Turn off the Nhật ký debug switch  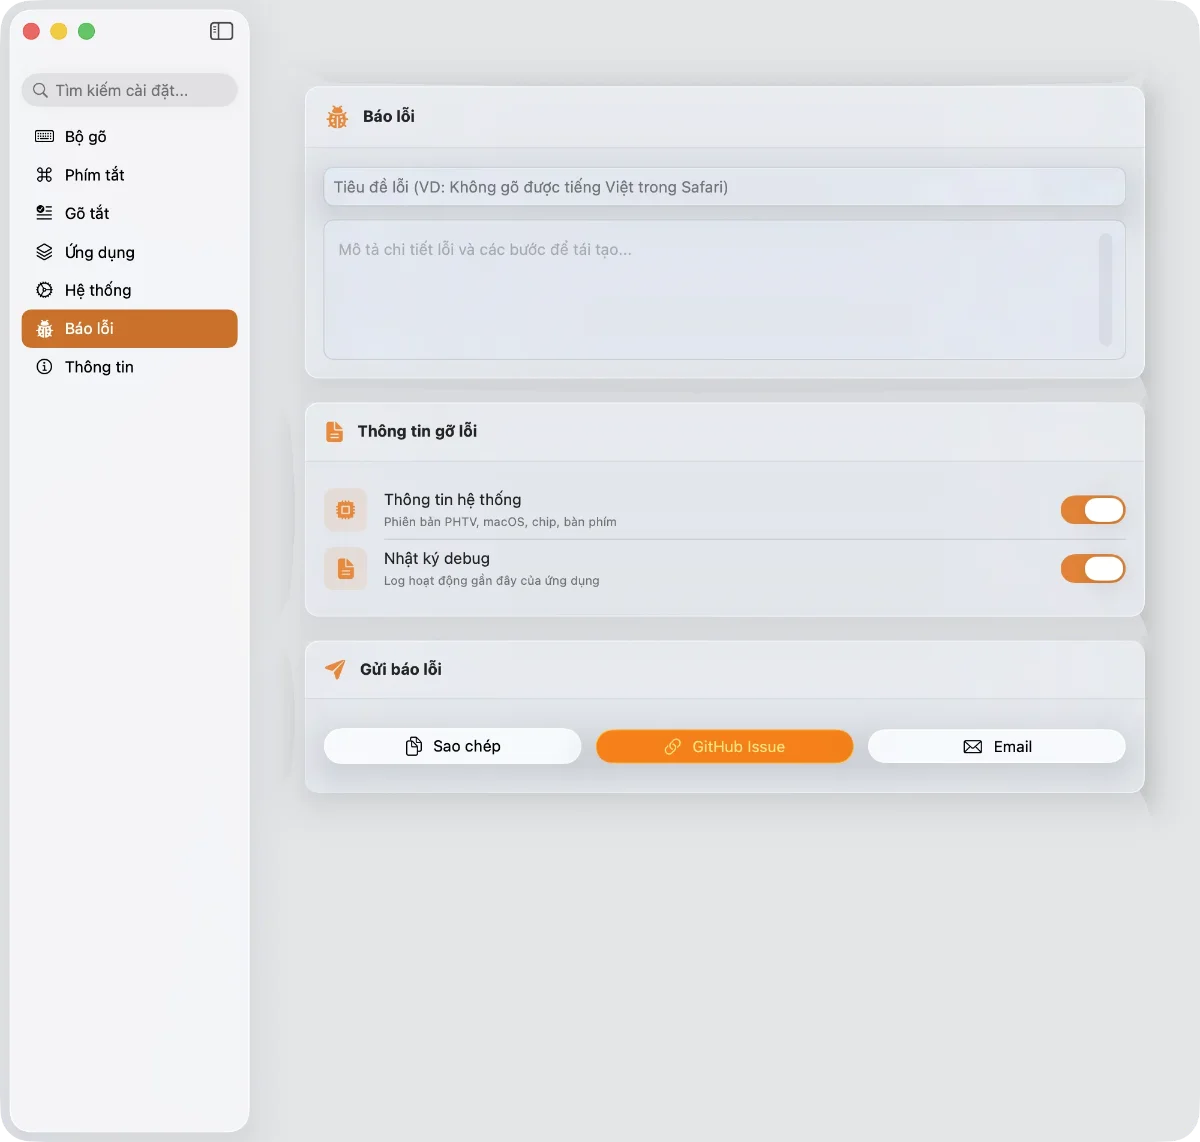click(x=1092, y=569)
